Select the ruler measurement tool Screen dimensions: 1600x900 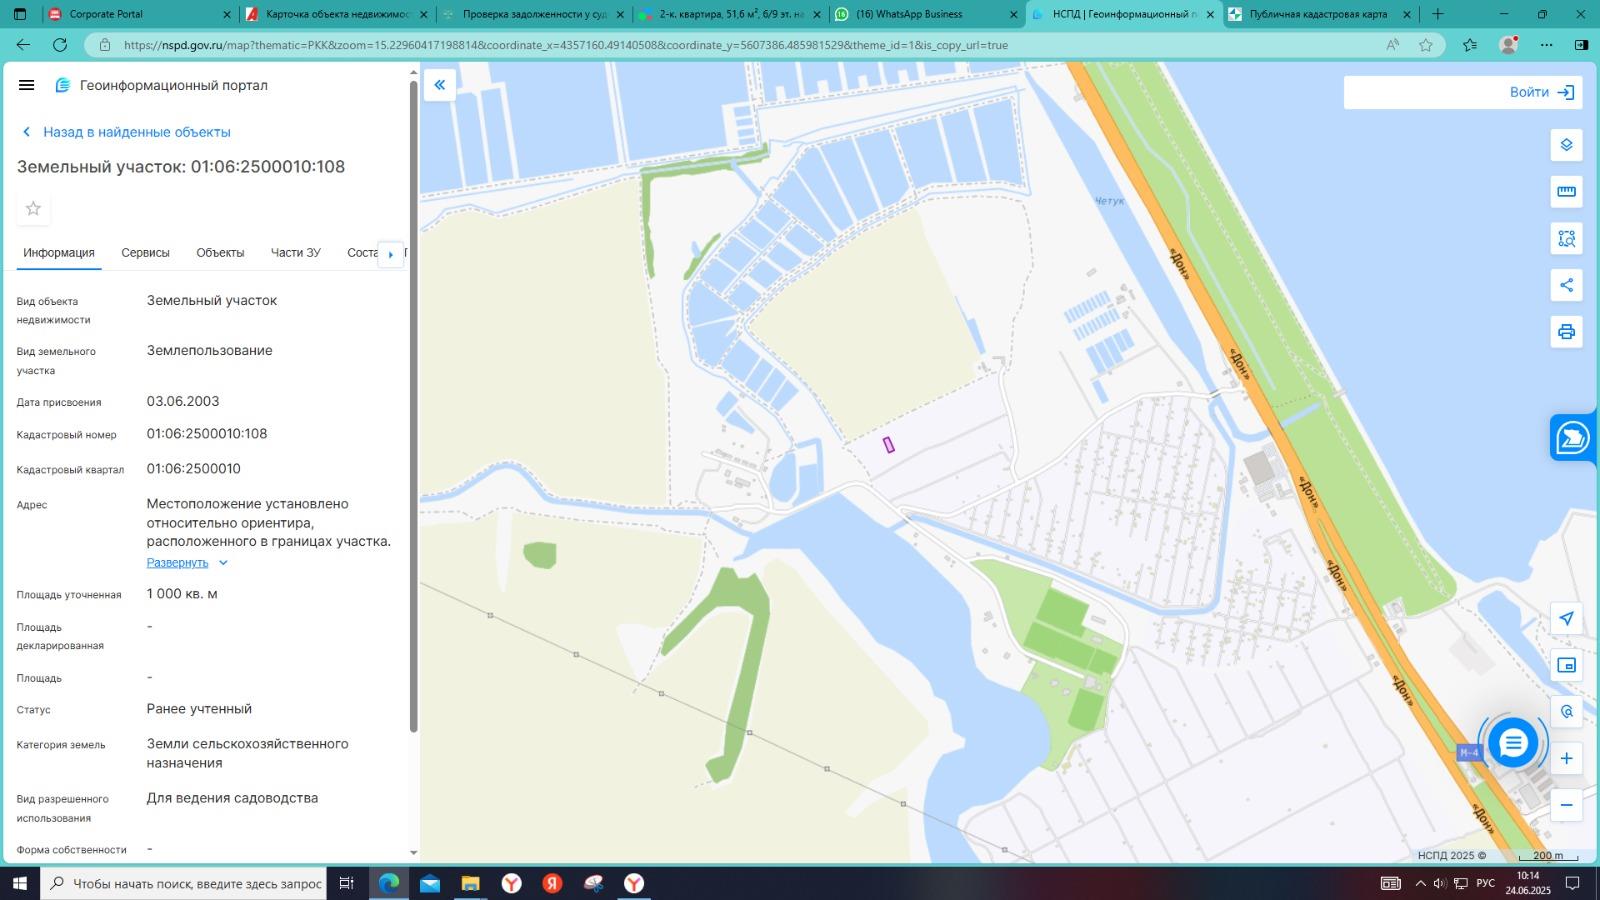1566,192
